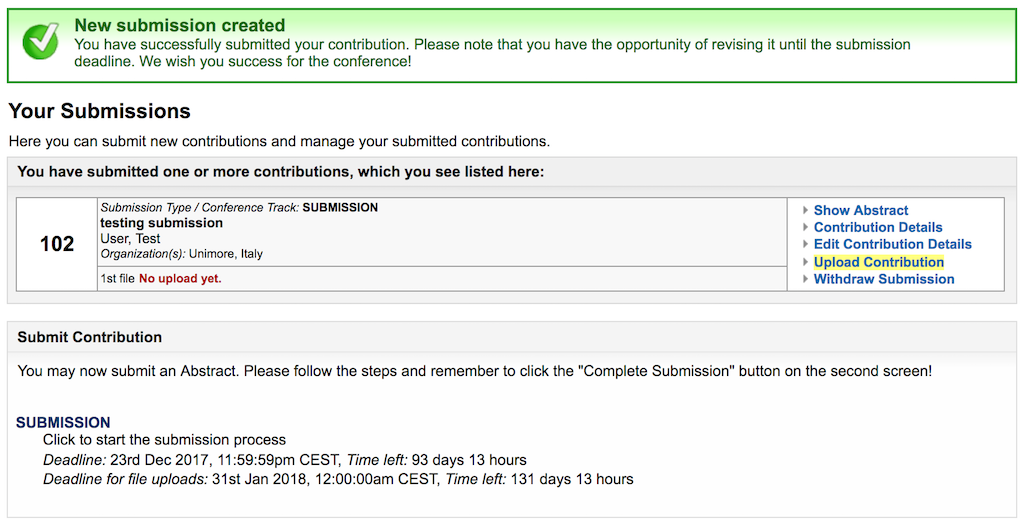Viewport: 1024px width, 527px height.
Task: Click the arrow bullet beside Upload Contribution
Action: [x=805, y=262]
